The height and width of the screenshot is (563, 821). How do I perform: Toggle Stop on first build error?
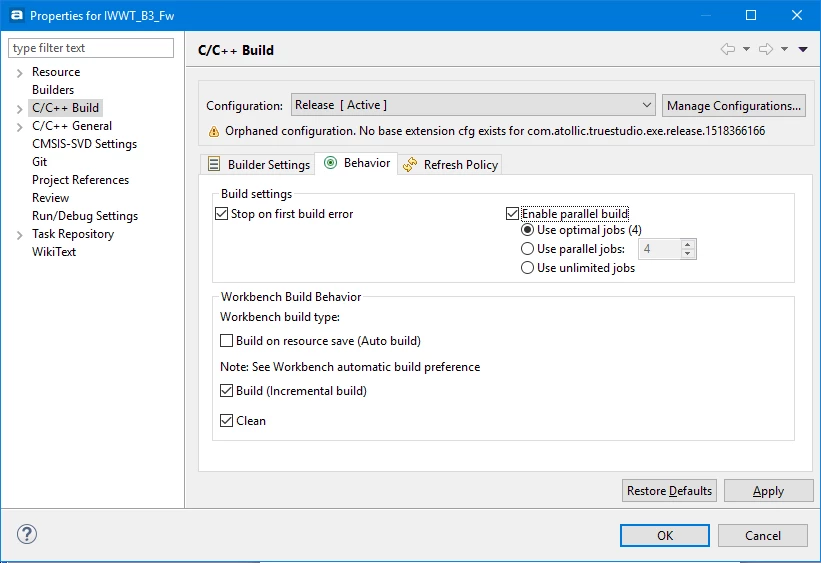[x=221, y=214]
